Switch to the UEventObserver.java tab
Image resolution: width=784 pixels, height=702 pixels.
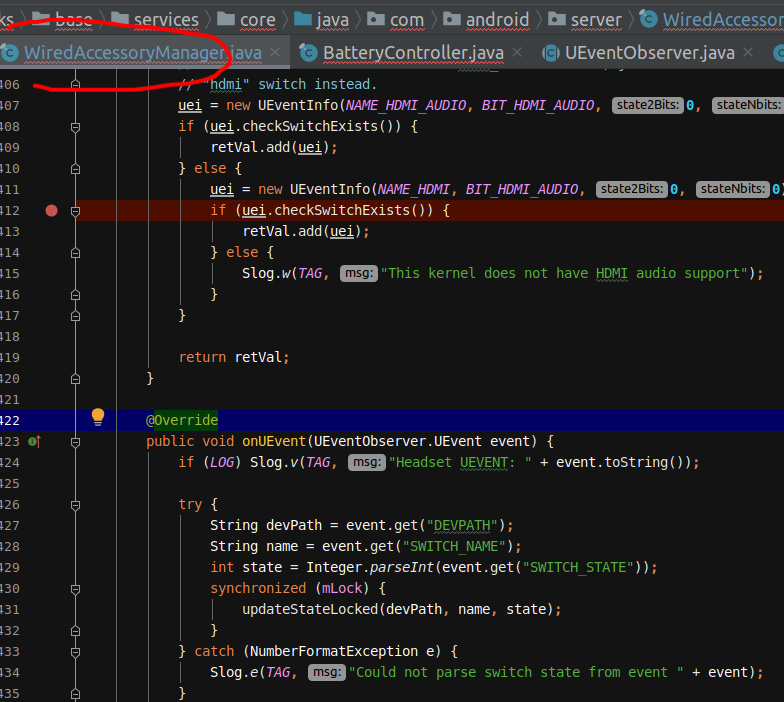pyautogui.click(x=650, y=52)
